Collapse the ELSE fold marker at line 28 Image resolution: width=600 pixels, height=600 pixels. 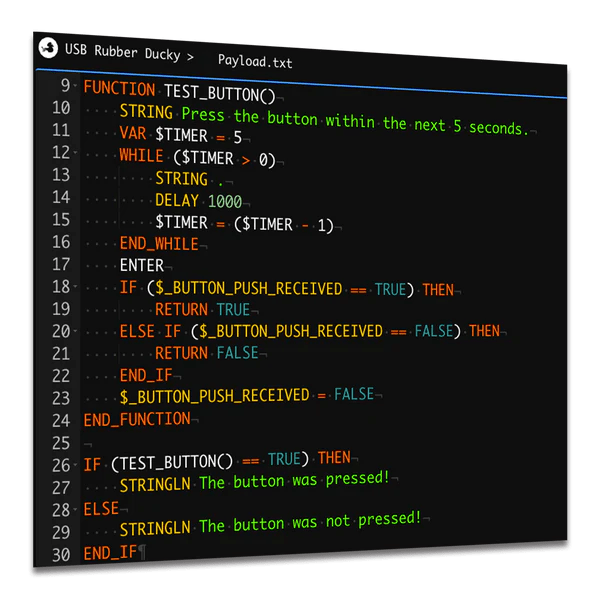(75, 509)
